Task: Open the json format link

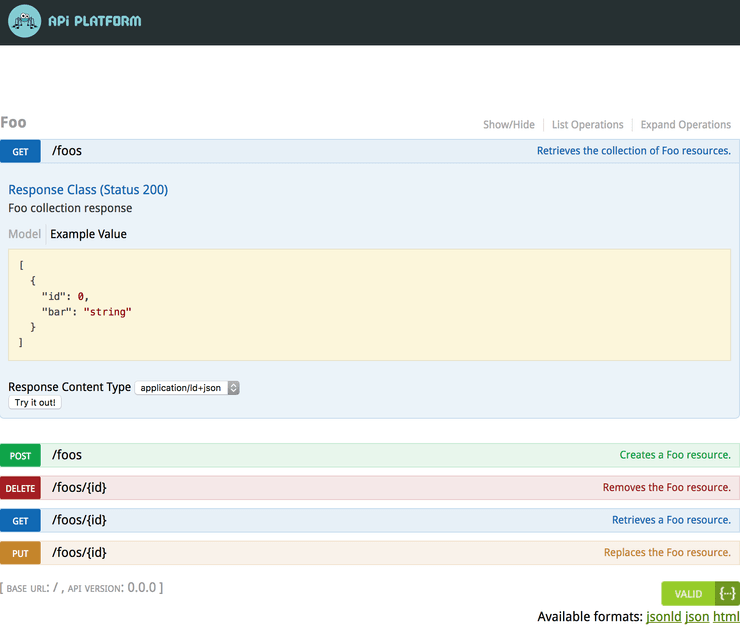Action: tap(697, 617)
